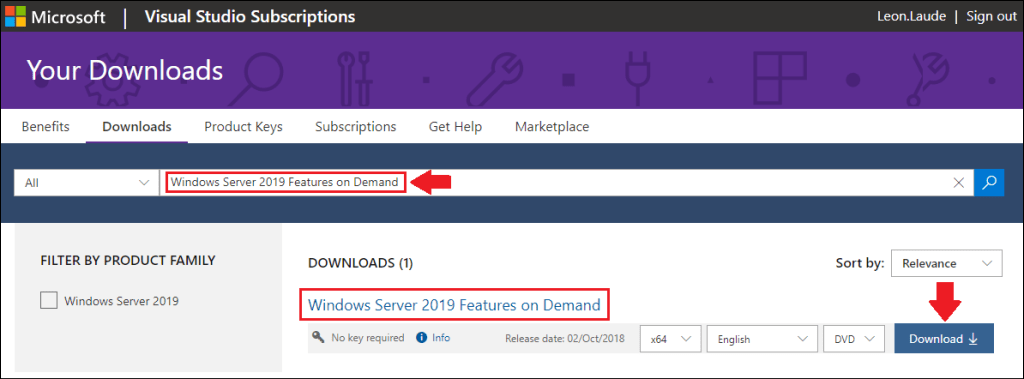Click the DOWNLOADS (1) heading
The image size is (1024, 379).
360,263
